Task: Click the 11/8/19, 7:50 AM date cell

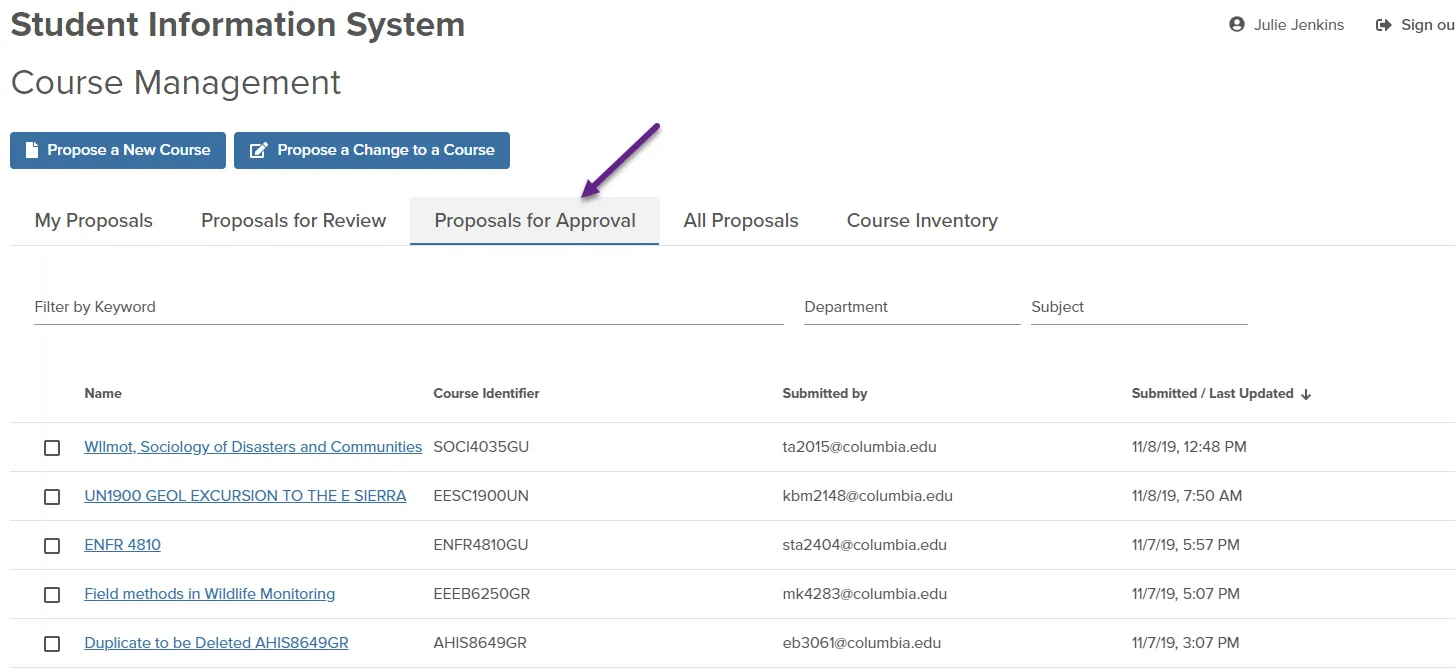Action: coord(1187,496)
